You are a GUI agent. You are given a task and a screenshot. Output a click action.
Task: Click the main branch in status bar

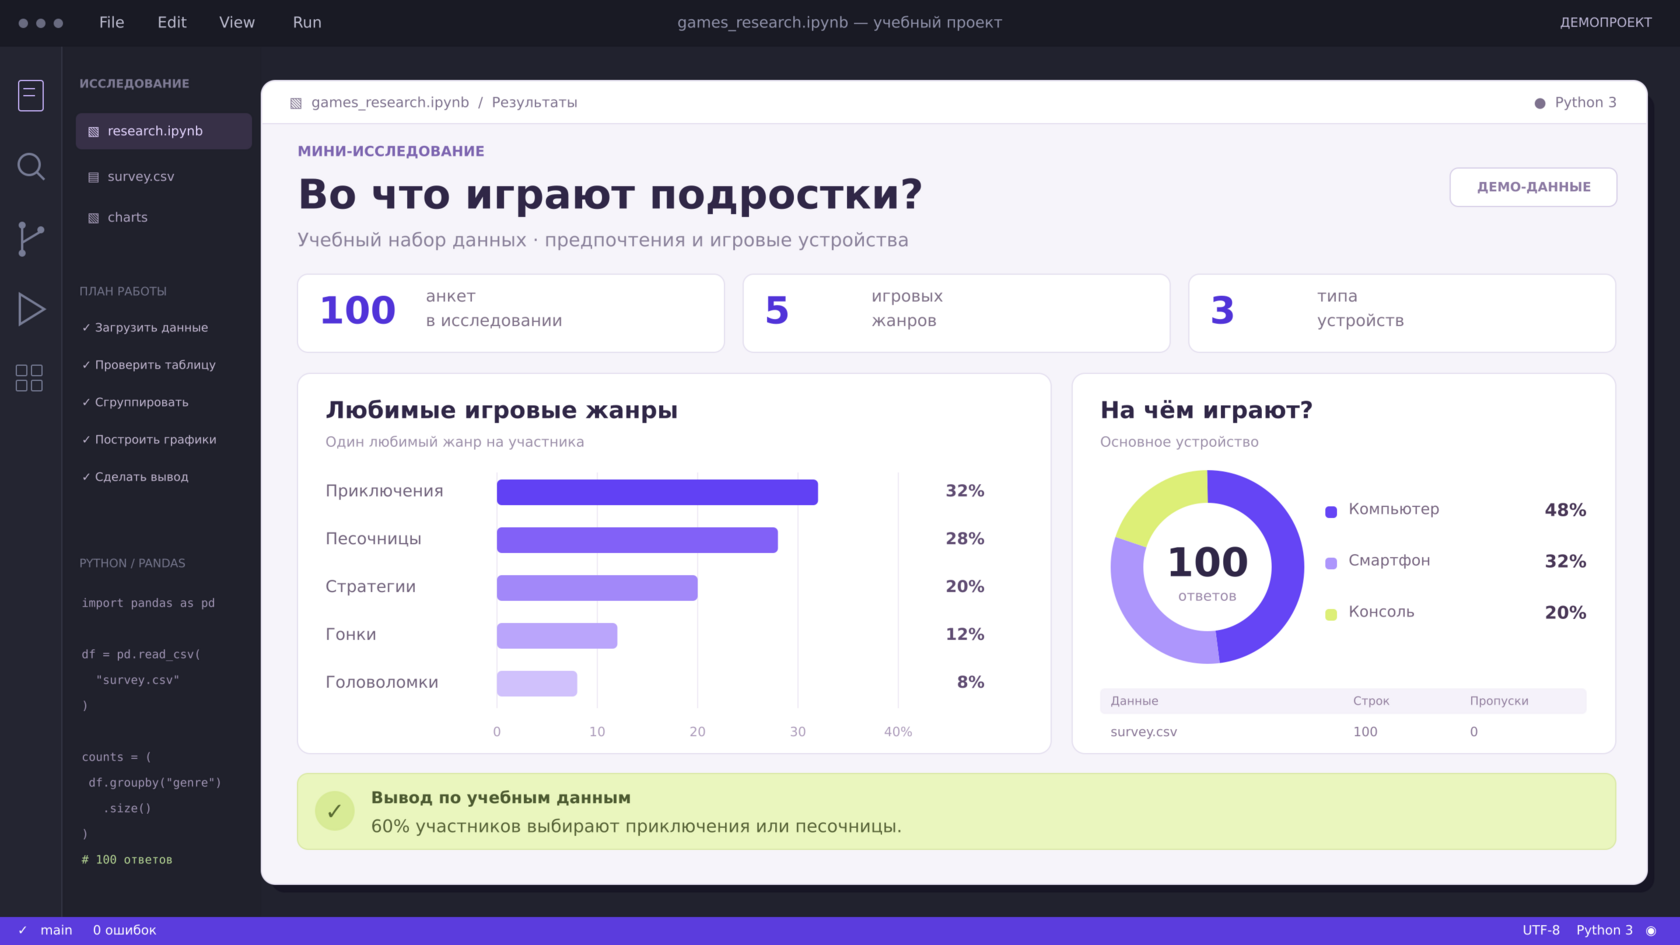(x=56, y=930)
